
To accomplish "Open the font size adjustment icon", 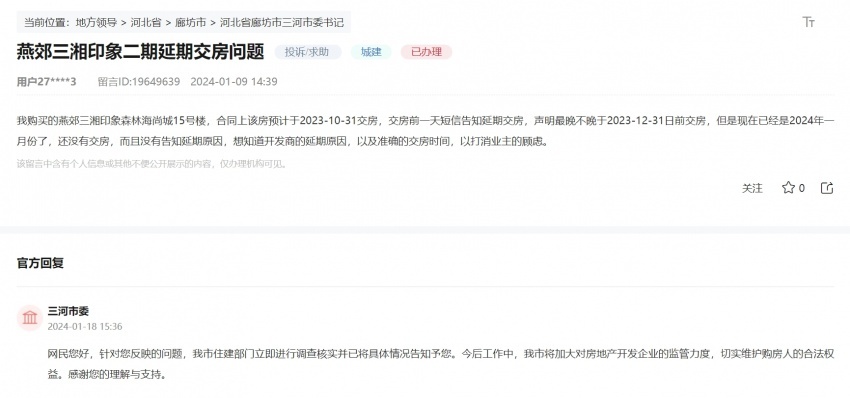I will [808, 22].
